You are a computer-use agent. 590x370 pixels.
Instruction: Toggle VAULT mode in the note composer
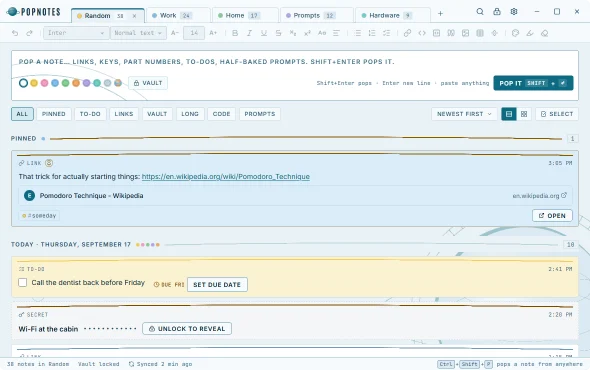148,83
